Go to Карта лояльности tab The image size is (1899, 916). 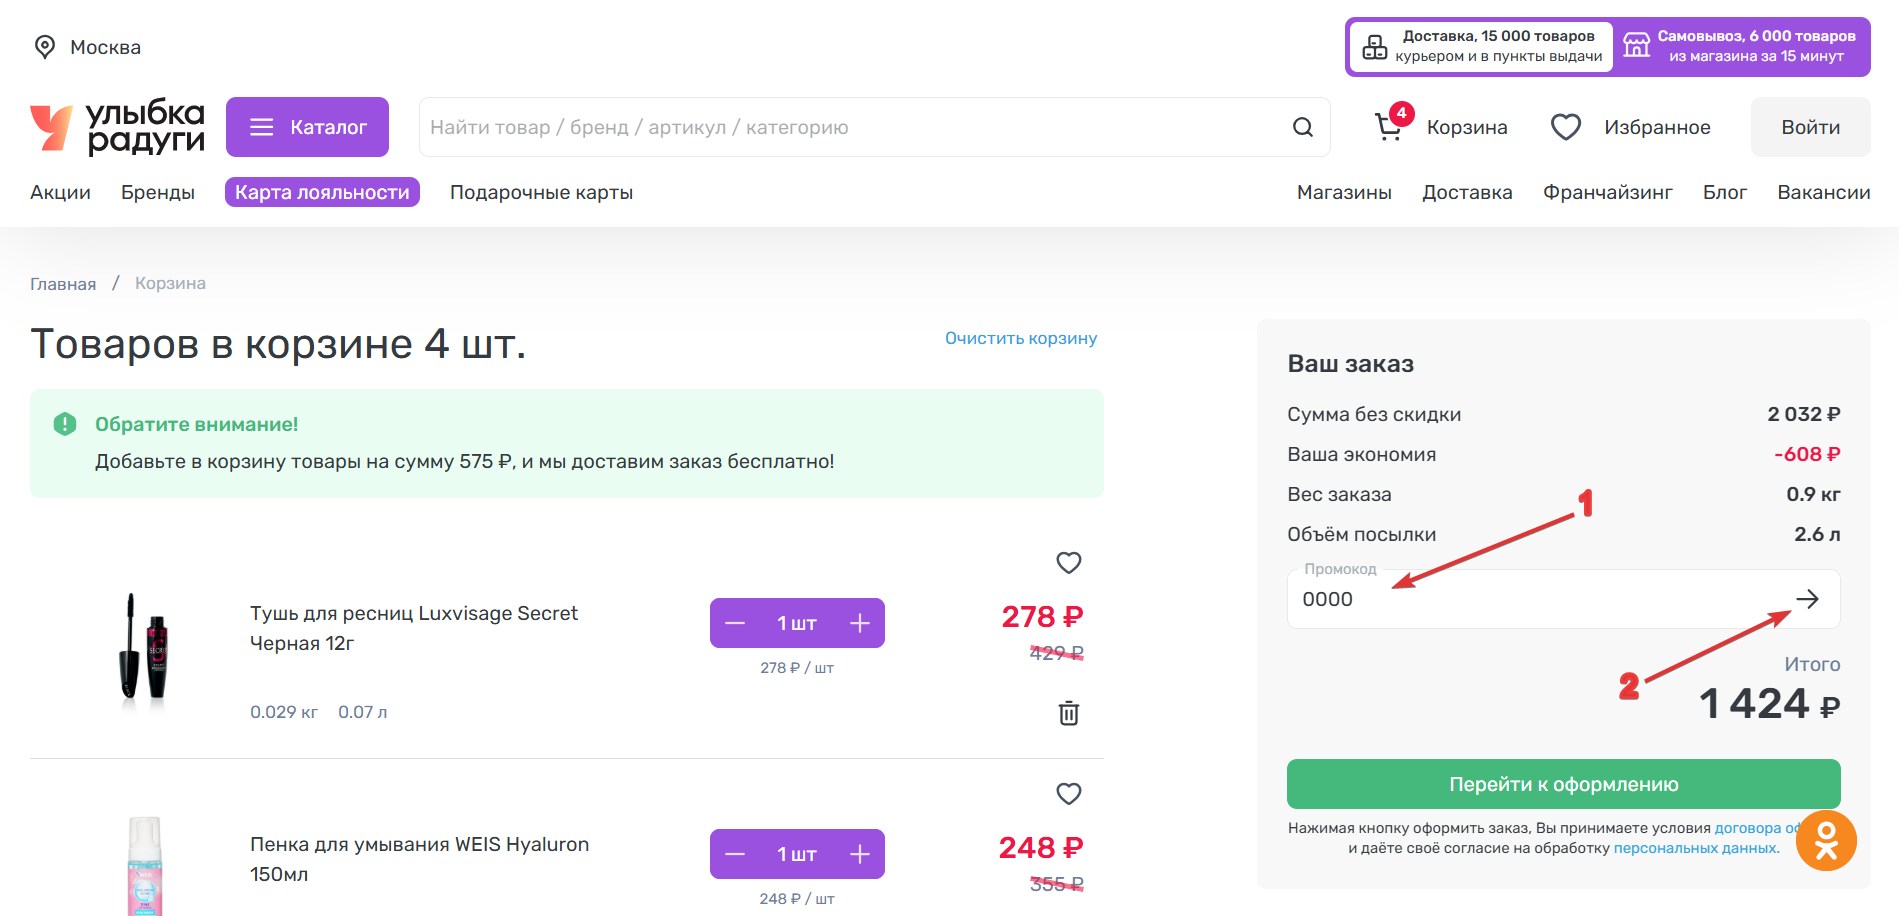click(x=322, y=192)
